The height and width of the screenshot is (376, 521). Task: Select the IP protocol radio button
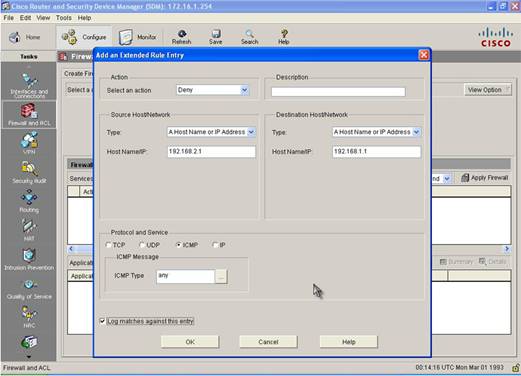tap(215, 245)
